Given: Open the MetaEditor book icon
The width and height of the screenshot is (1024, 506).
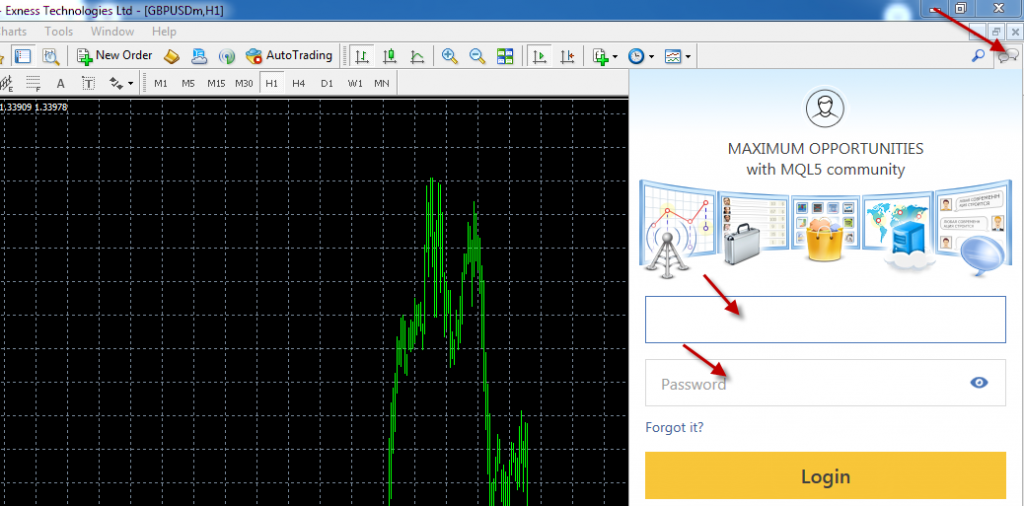Looking at the screenshot, I should [172, 56].
